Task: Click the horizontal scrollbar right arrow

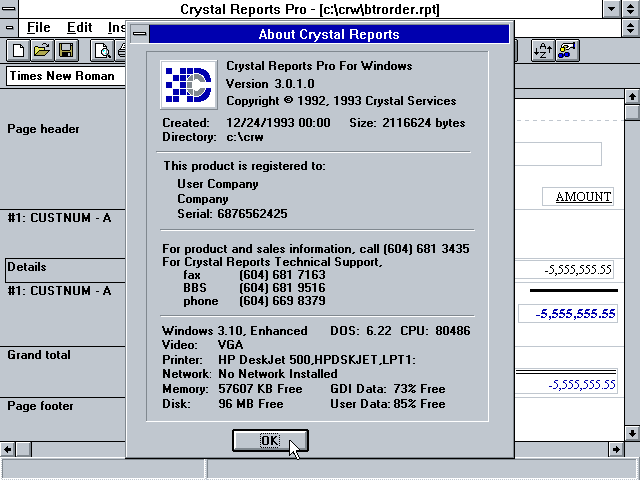Action: (x=616, y=449)
